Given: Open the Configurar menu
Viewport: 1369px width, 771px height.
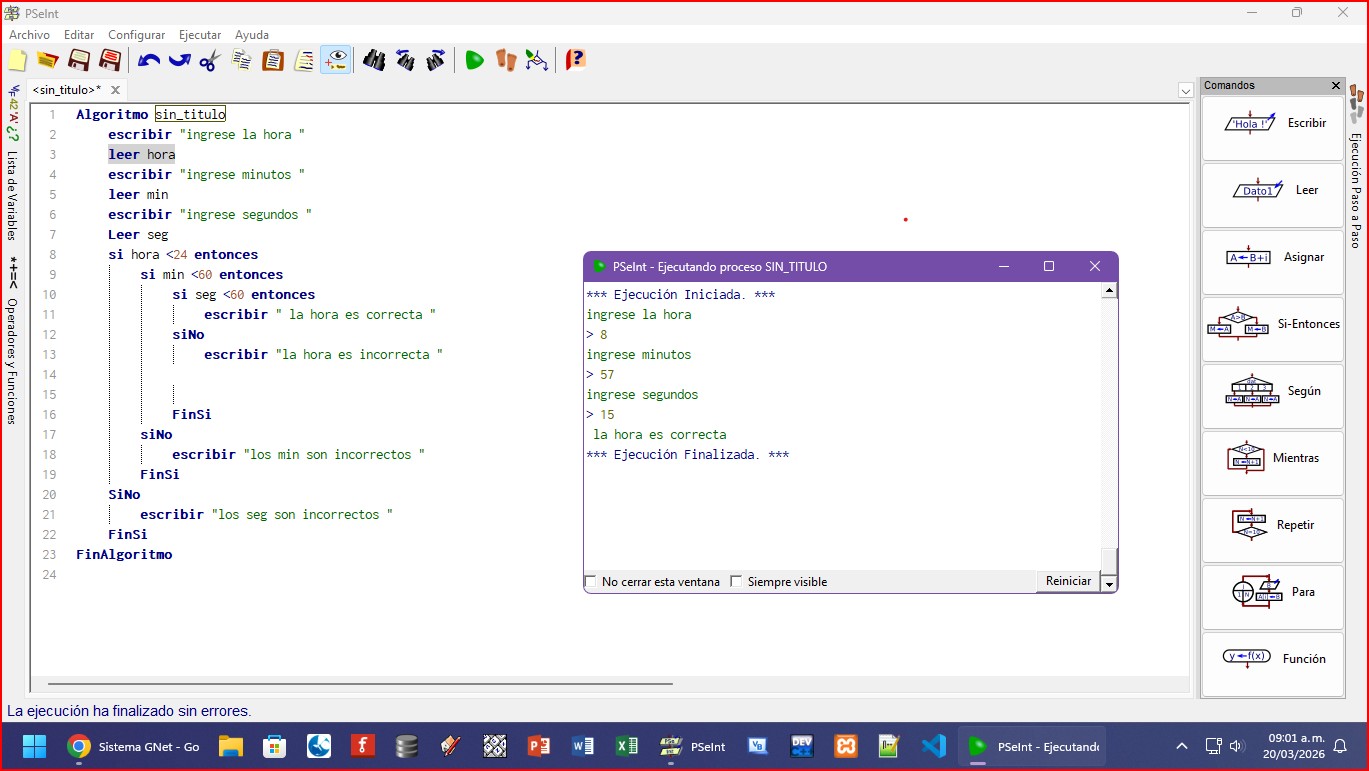Looking at the screenshot, I should tap(136, 35).
